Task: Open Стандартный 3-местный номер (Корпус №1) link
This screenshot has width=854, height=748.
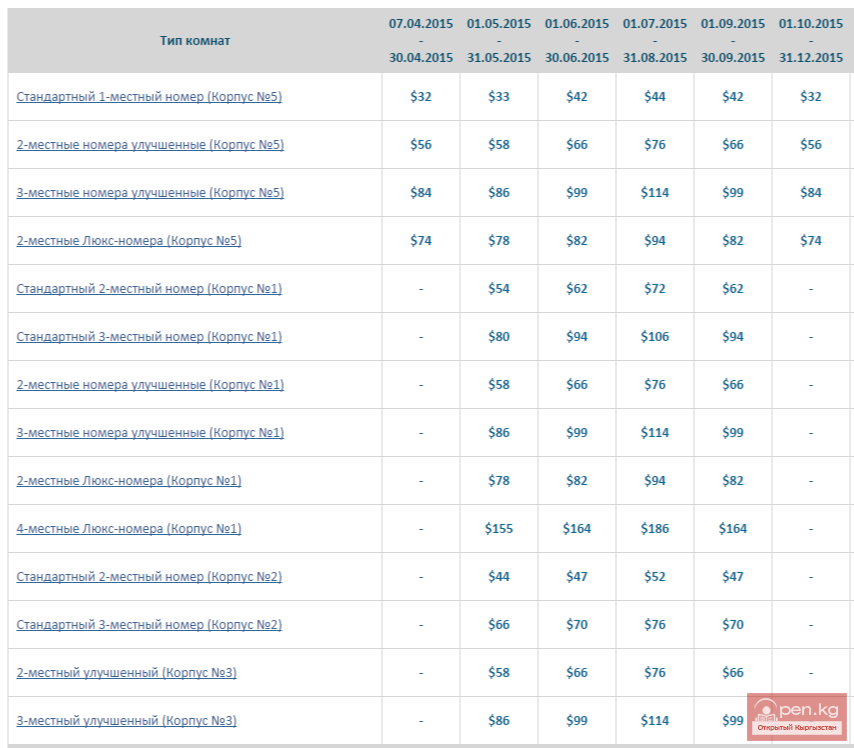Action: 149,337
